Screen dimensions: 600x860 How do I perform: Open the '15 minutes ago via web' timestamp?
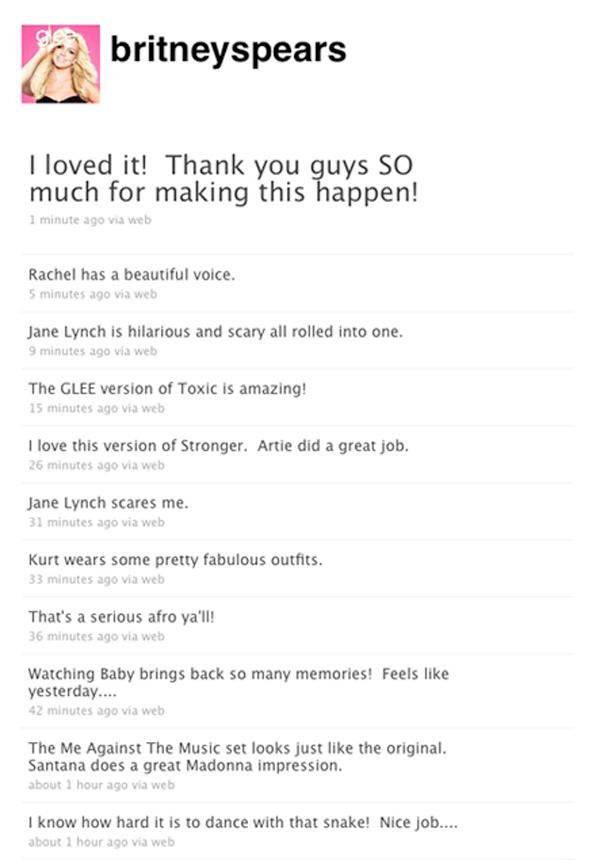coord(97,408)
